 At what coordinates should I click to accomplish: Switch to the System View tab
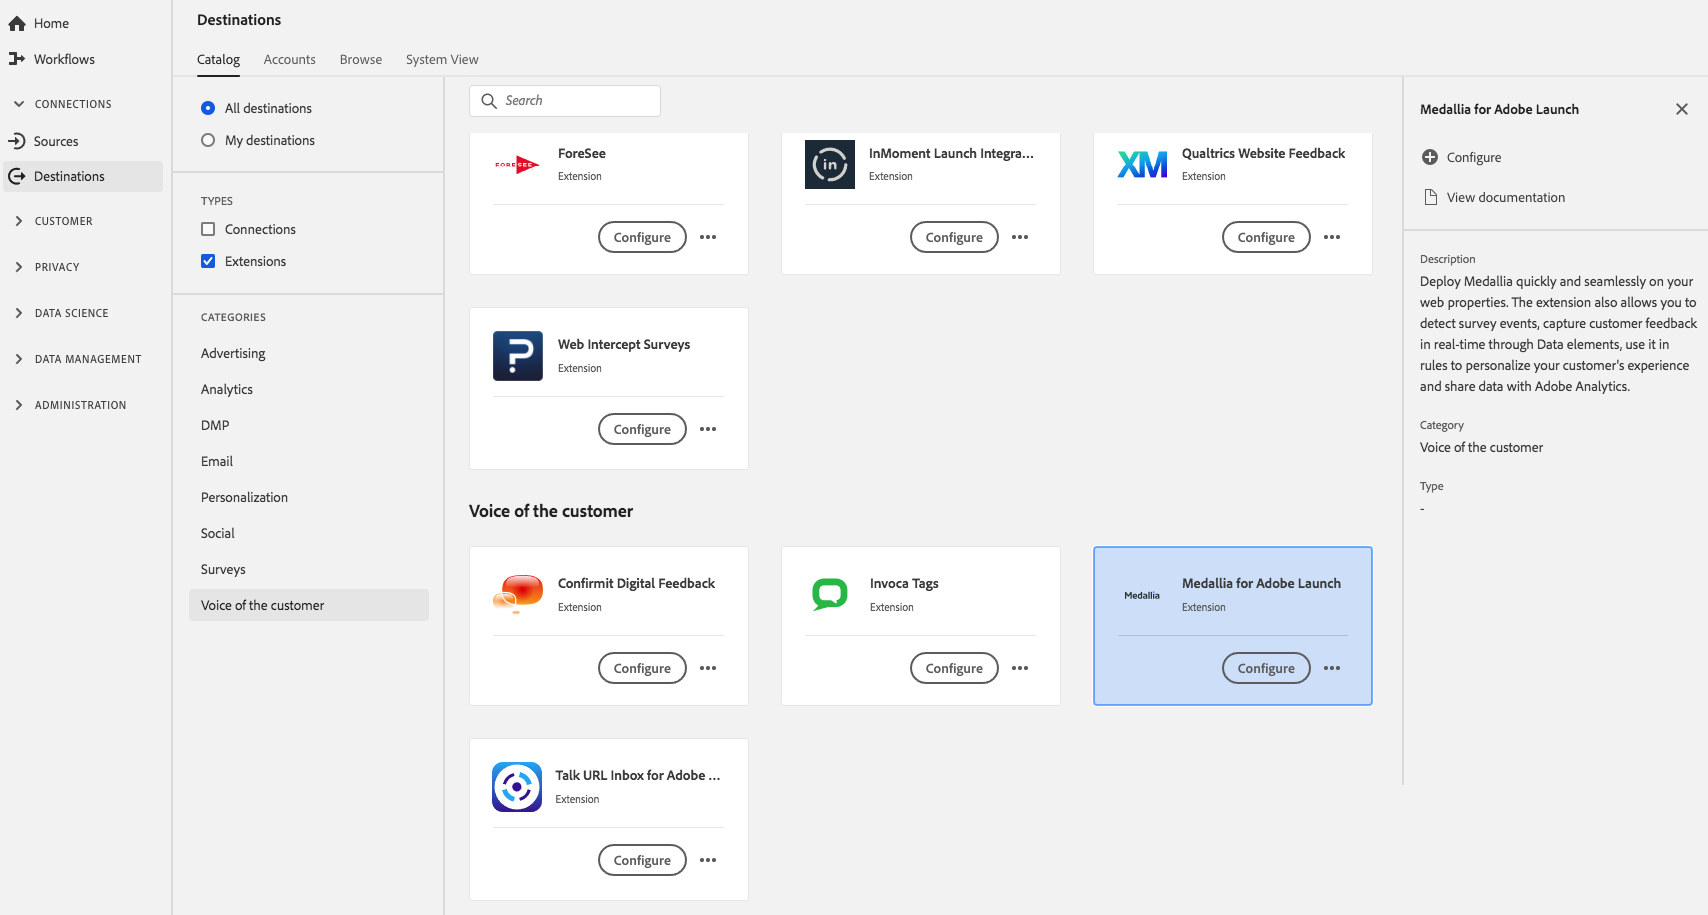click(x=442, y=60)
